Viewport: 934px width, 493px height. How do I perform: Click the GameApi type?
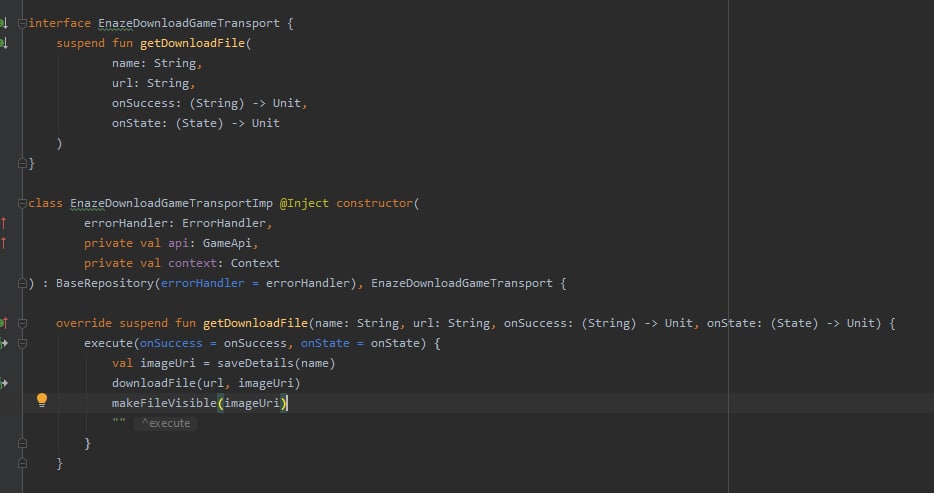click(x=227, y=243)
